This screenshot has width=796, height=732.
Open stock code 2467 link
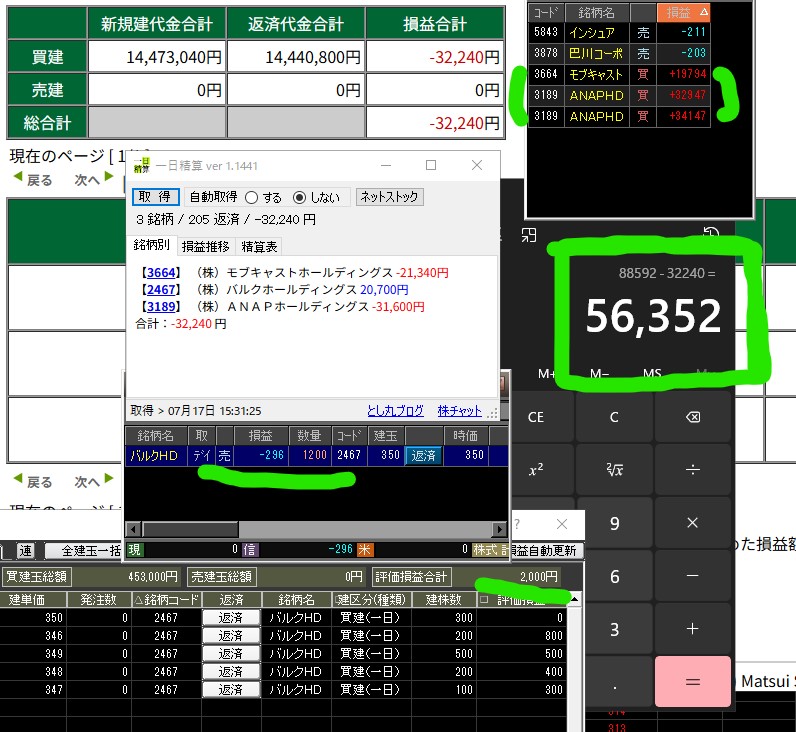[x=161, y=290]
